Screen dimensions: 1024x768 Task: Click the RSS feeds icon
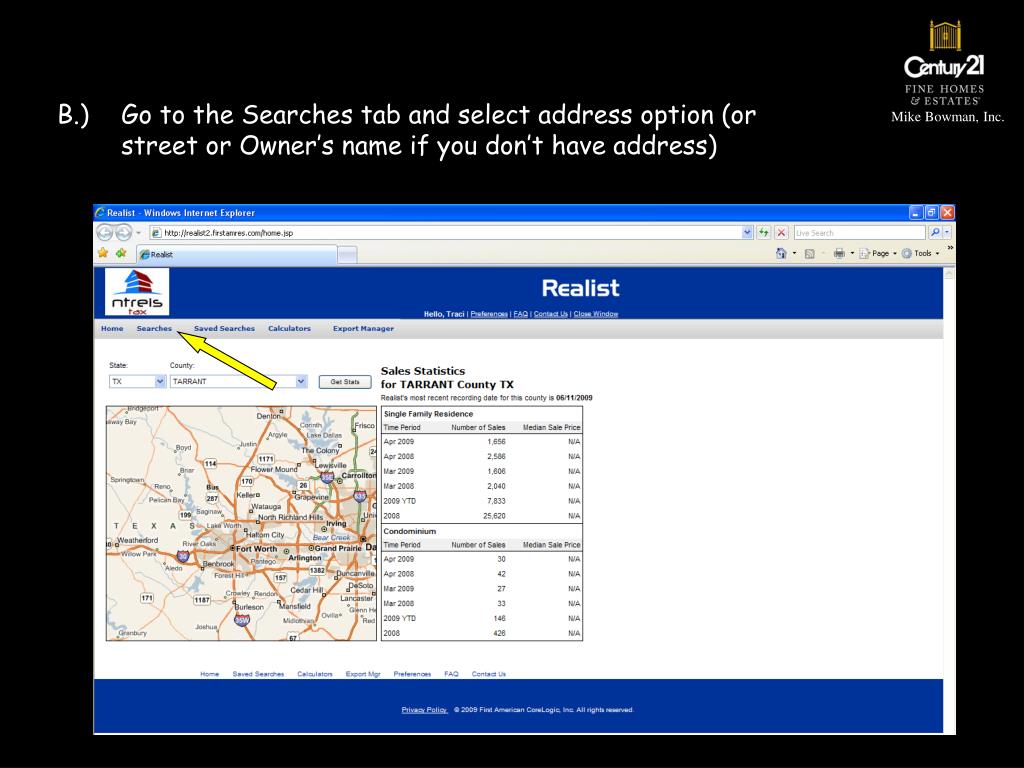point(810,253)
